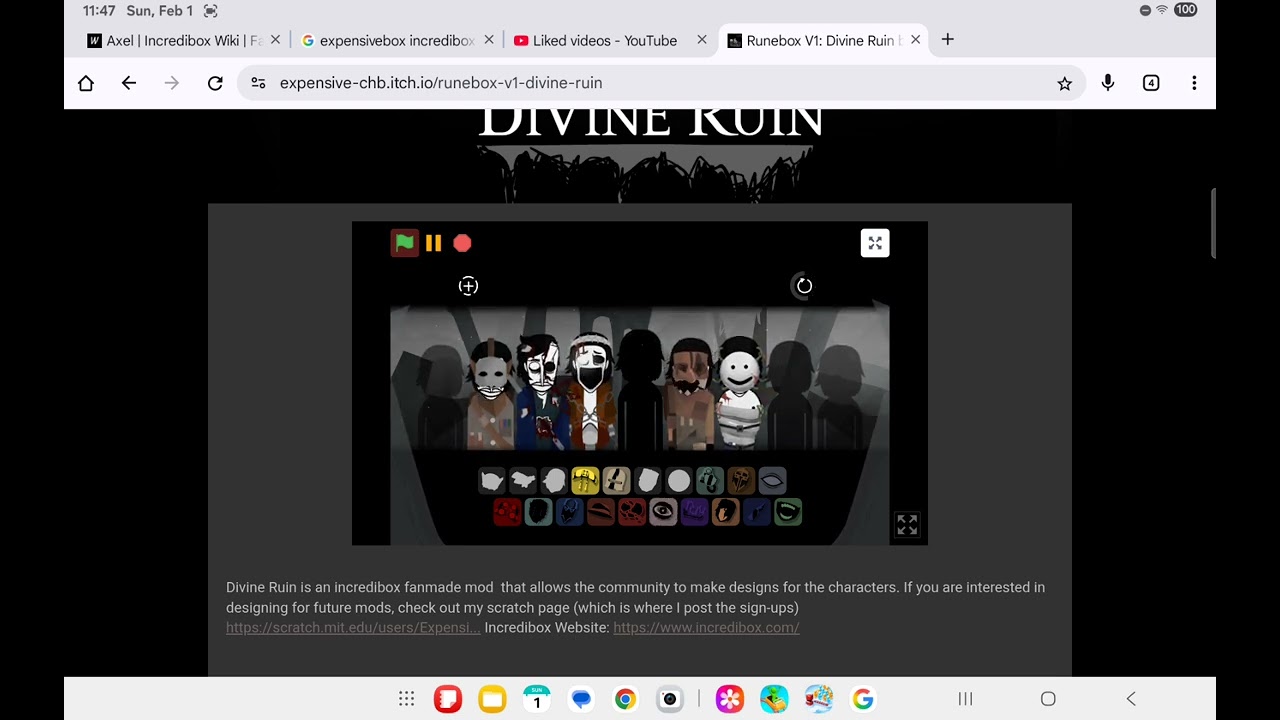Select the first greyed-out sound icon in the top row

tap(491, 481)
